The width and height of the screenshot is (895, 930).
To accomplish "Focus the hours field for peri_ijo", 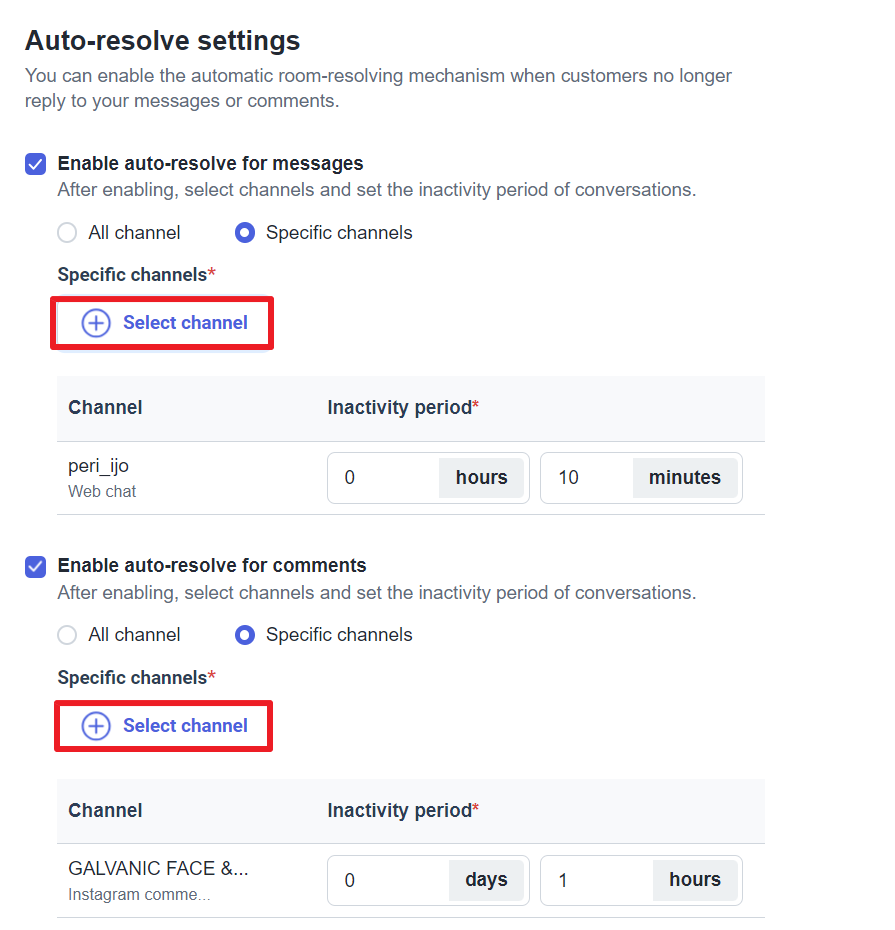I will tap(385, 478).
